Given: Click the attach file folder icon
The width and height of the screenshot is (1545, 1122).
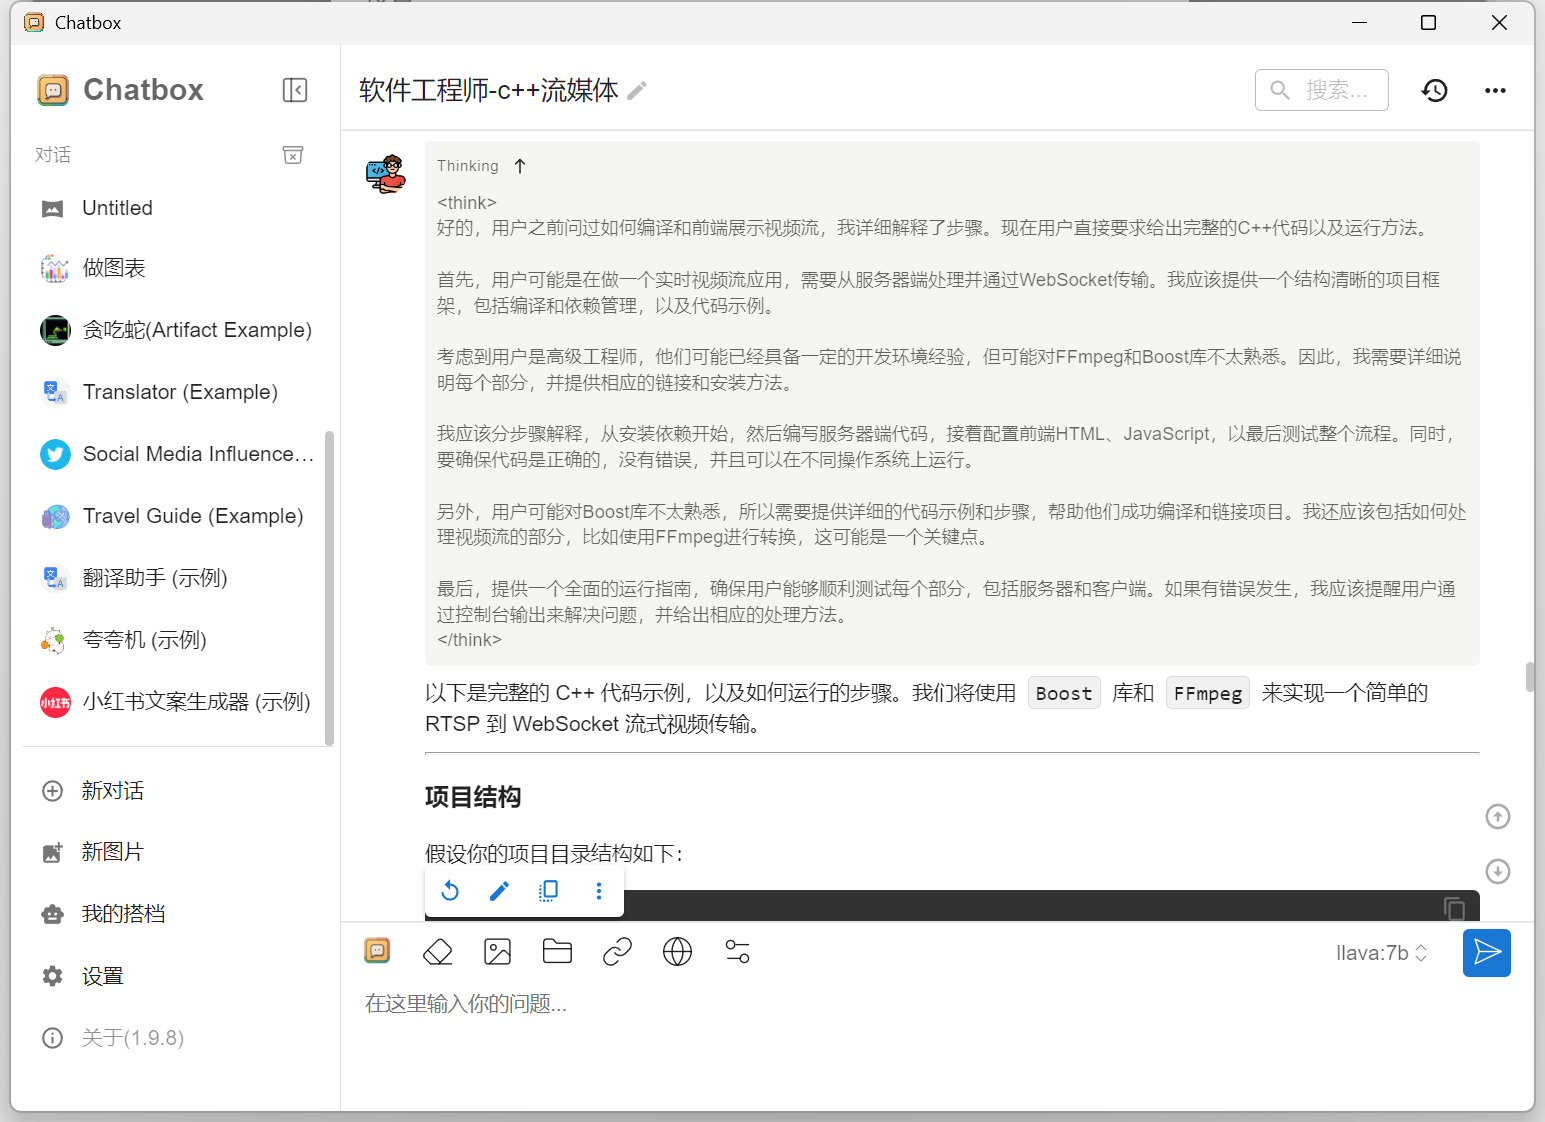Looking at the screenshot, I should [x=557, y=951].
